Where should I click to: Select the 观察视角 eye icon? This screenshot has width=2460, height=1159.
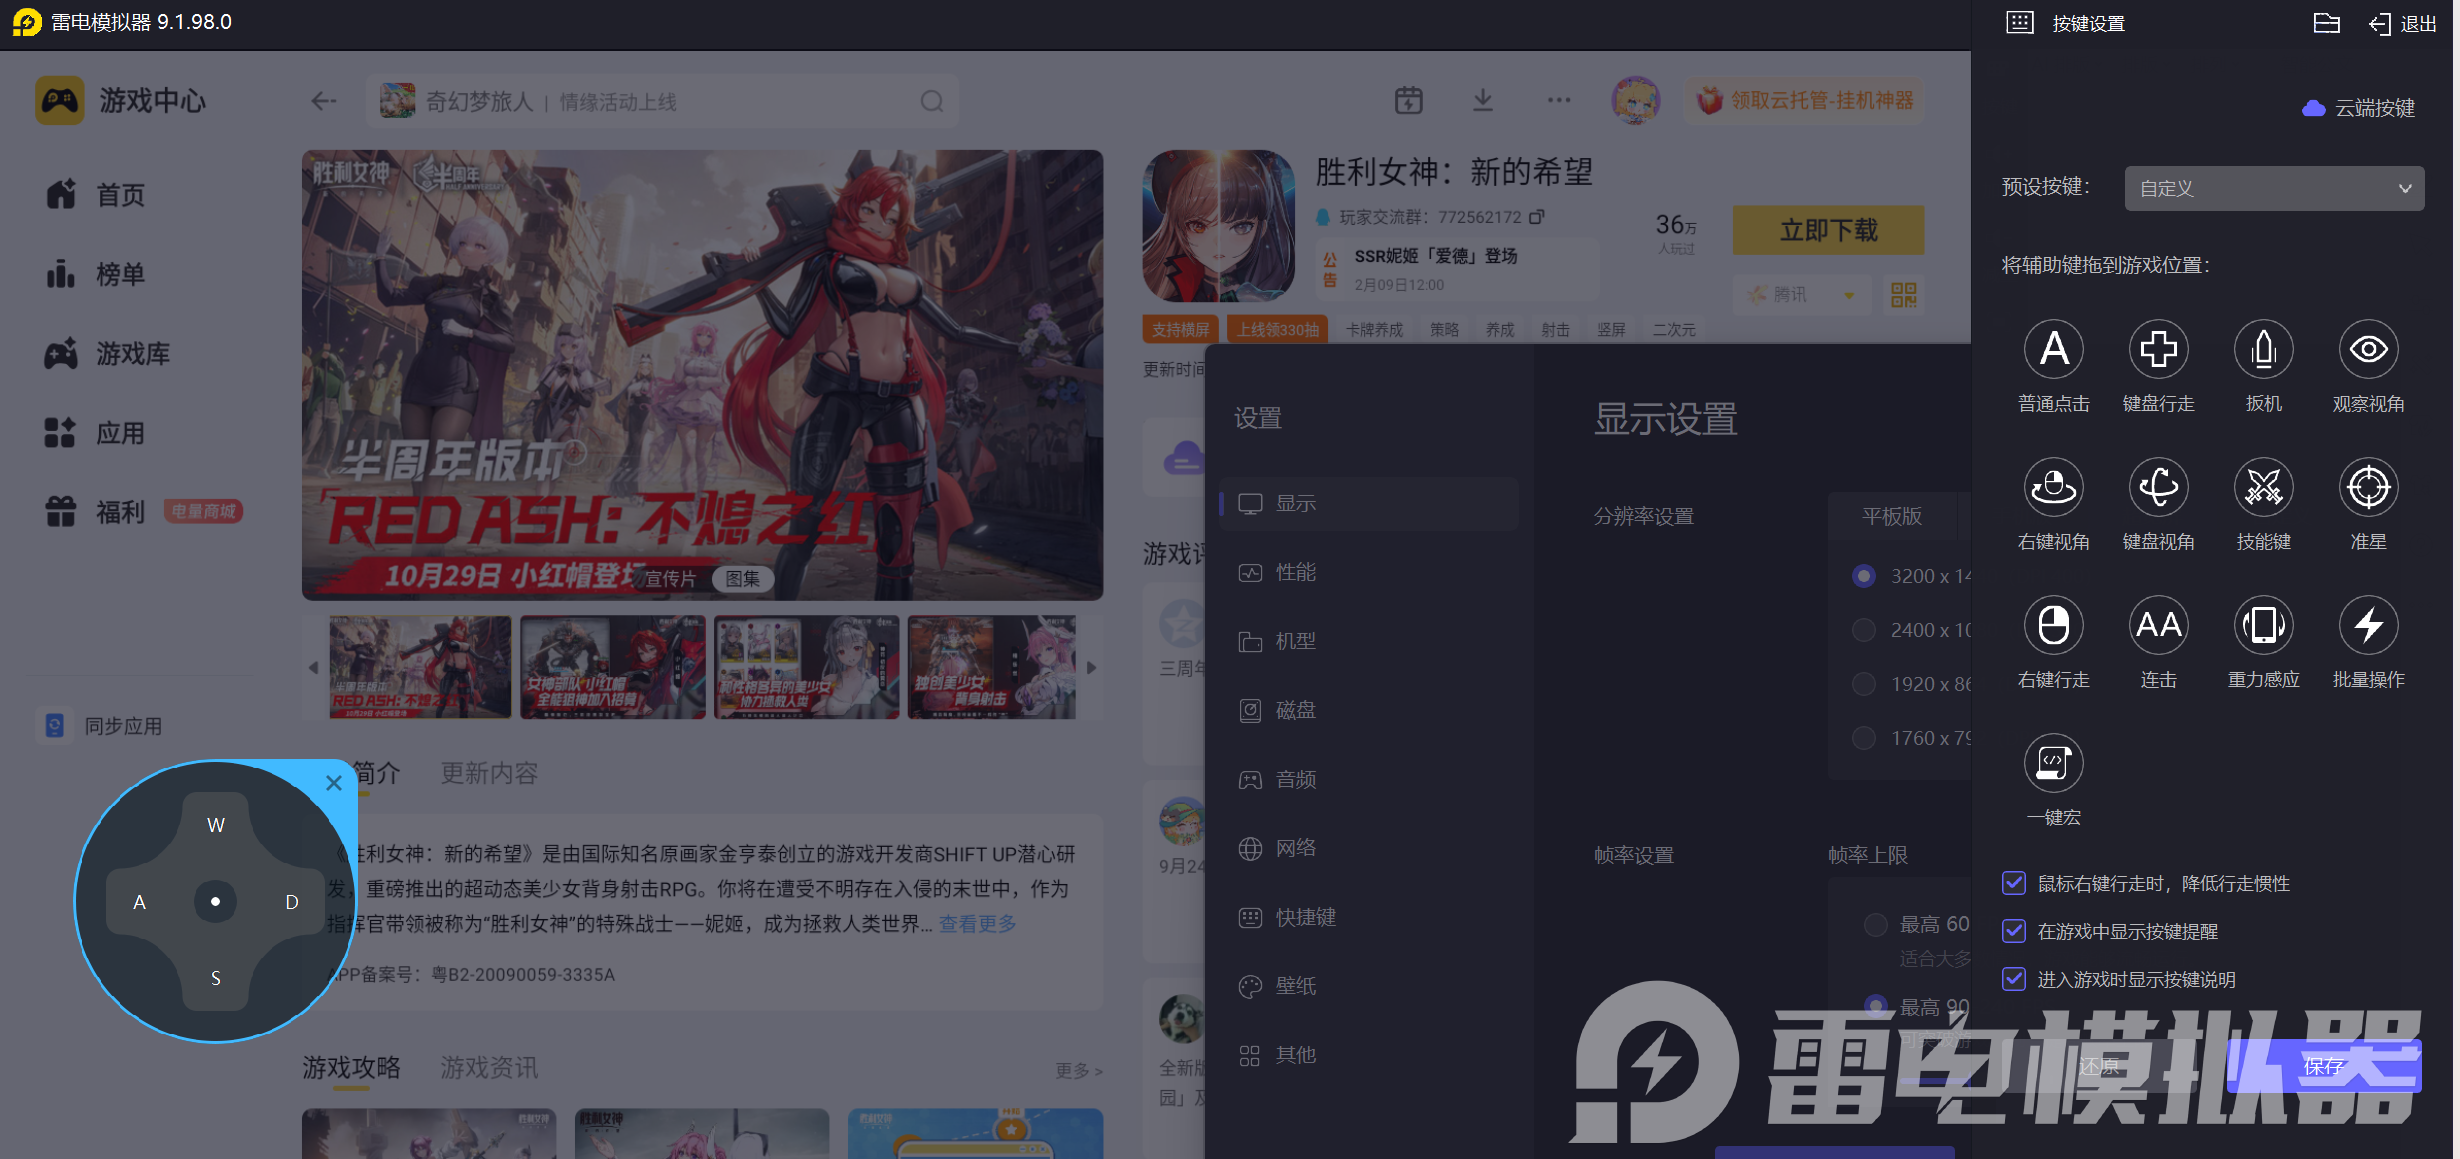point(2368,350)
